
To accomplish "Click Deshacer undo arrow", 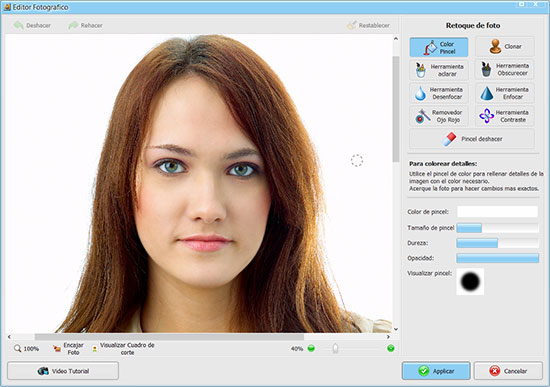I will click(32, 25).
